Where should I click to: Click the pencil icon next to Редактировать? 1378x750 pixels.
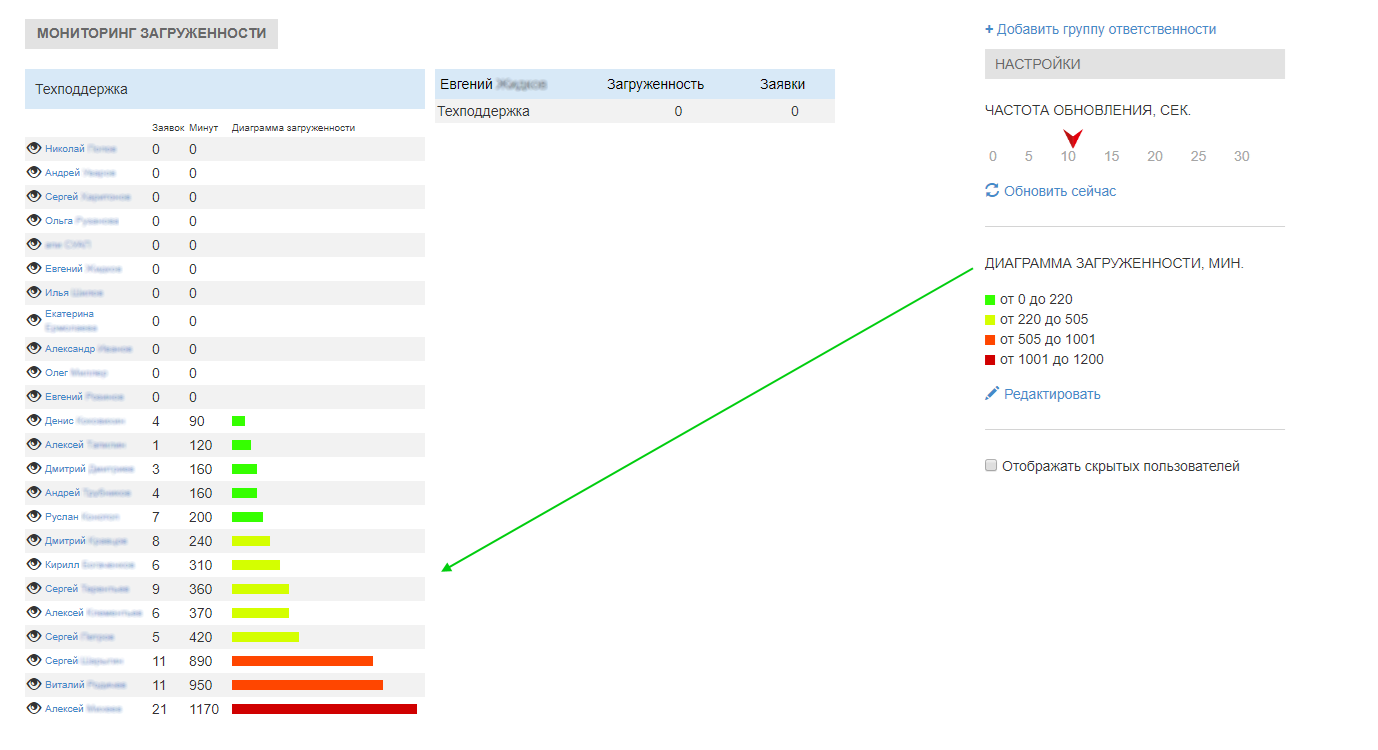tap(992, 394)
